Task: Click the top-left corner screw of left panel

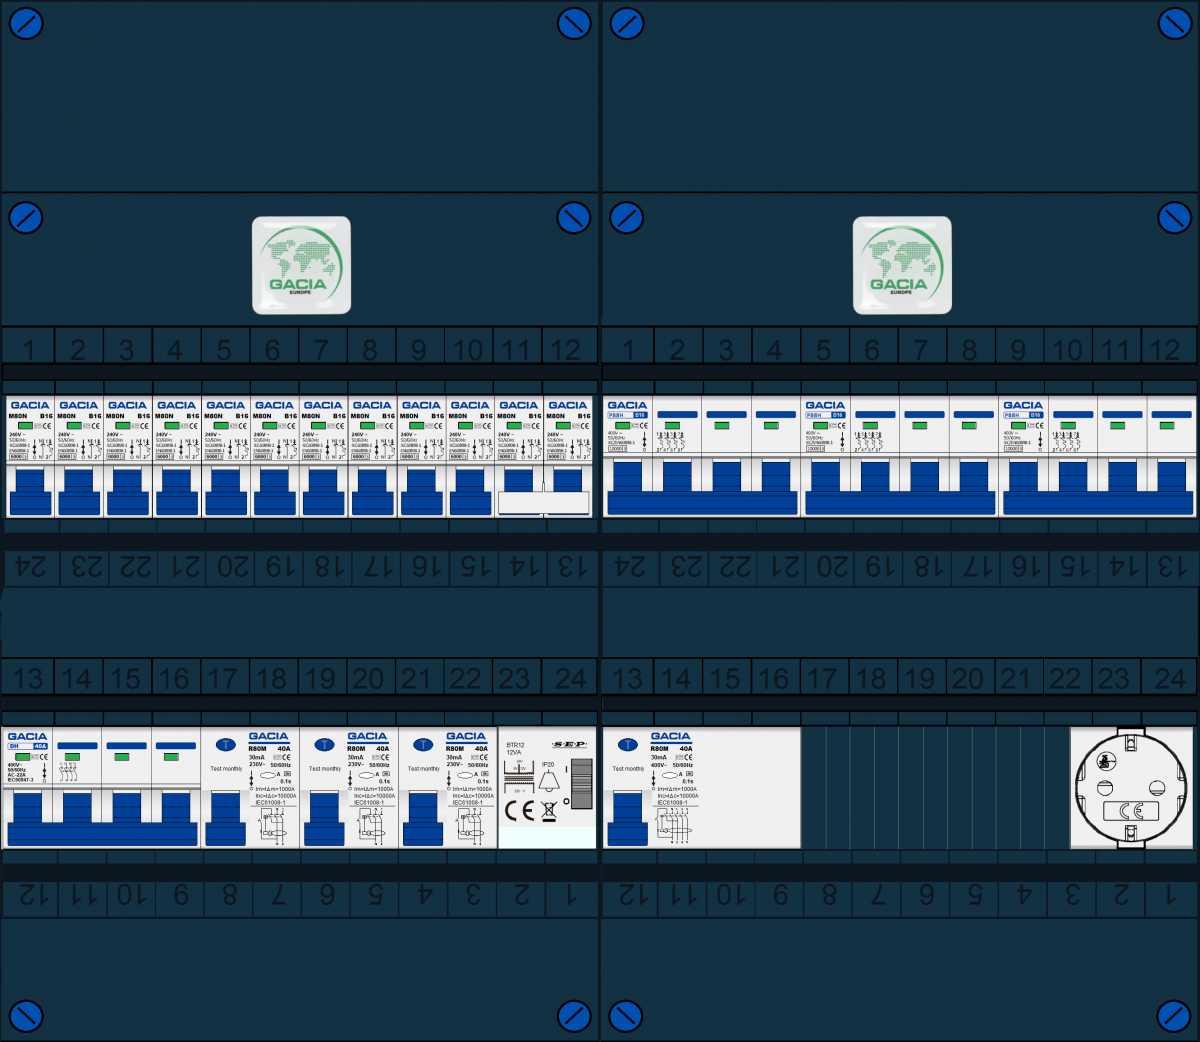Action: pyautogui.click(x=26, y=24)
